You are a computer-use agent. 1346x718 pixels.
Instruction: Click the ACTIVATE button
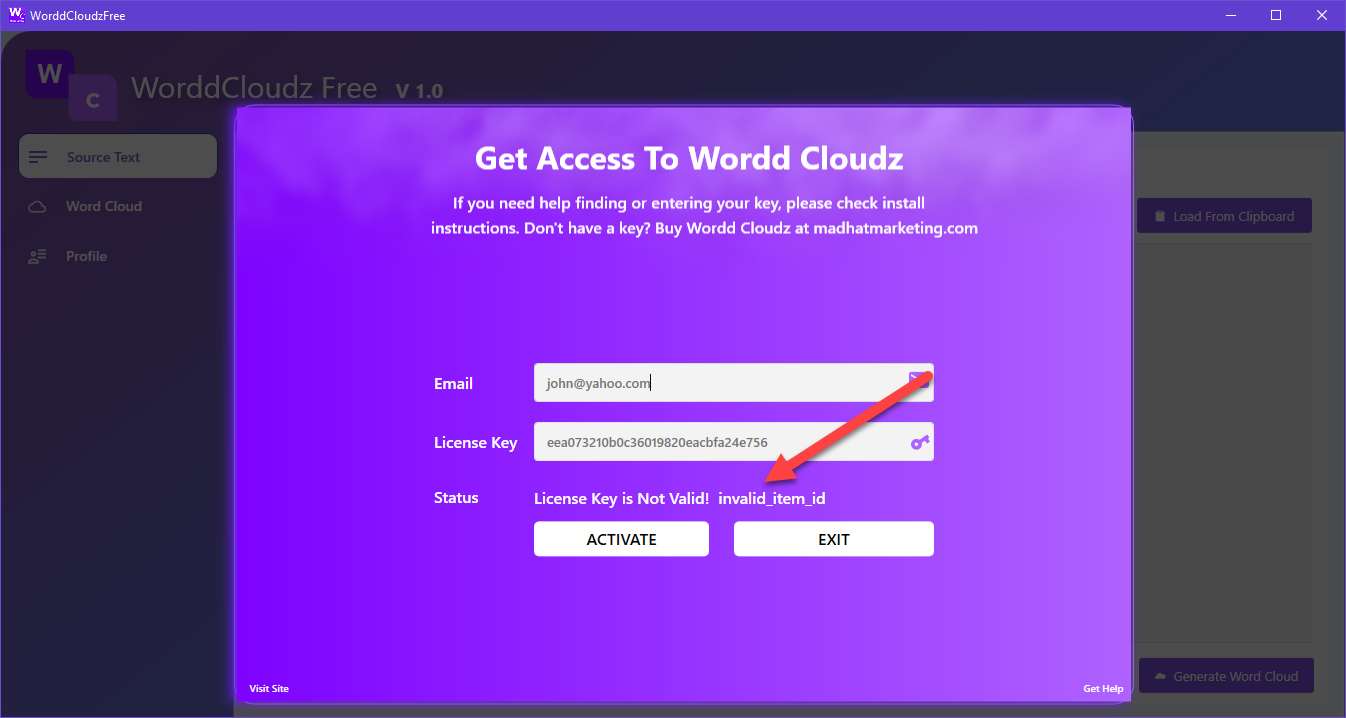[621, 539]
